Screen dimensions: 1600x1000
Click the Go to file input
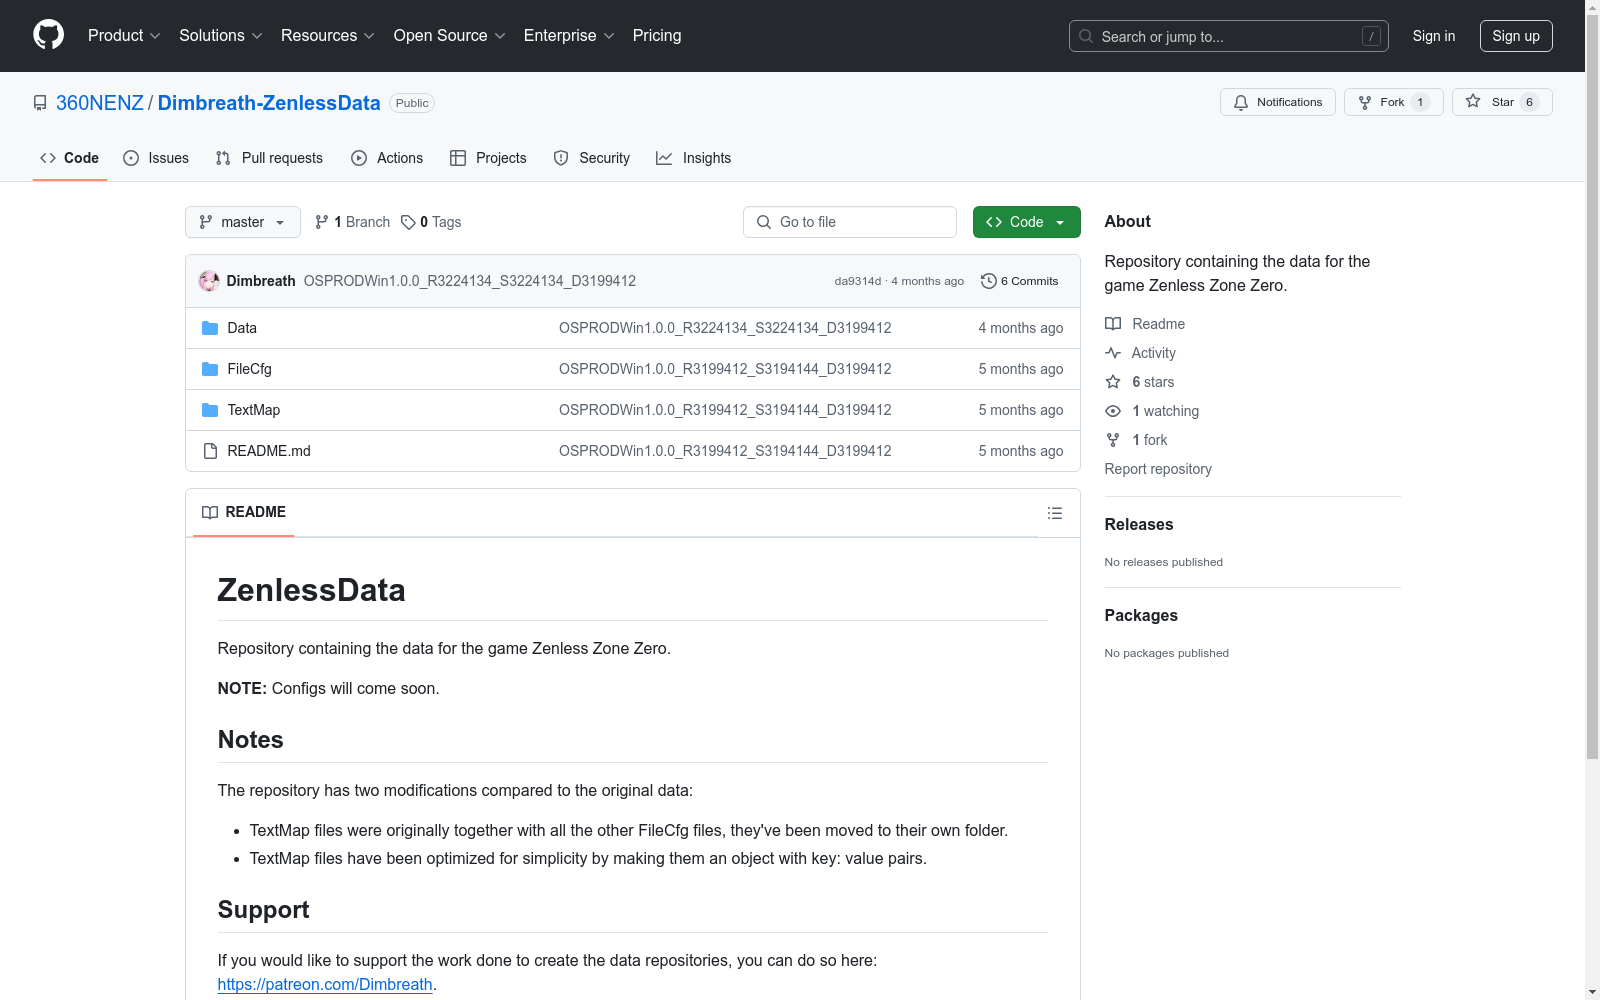pos(850,222)
